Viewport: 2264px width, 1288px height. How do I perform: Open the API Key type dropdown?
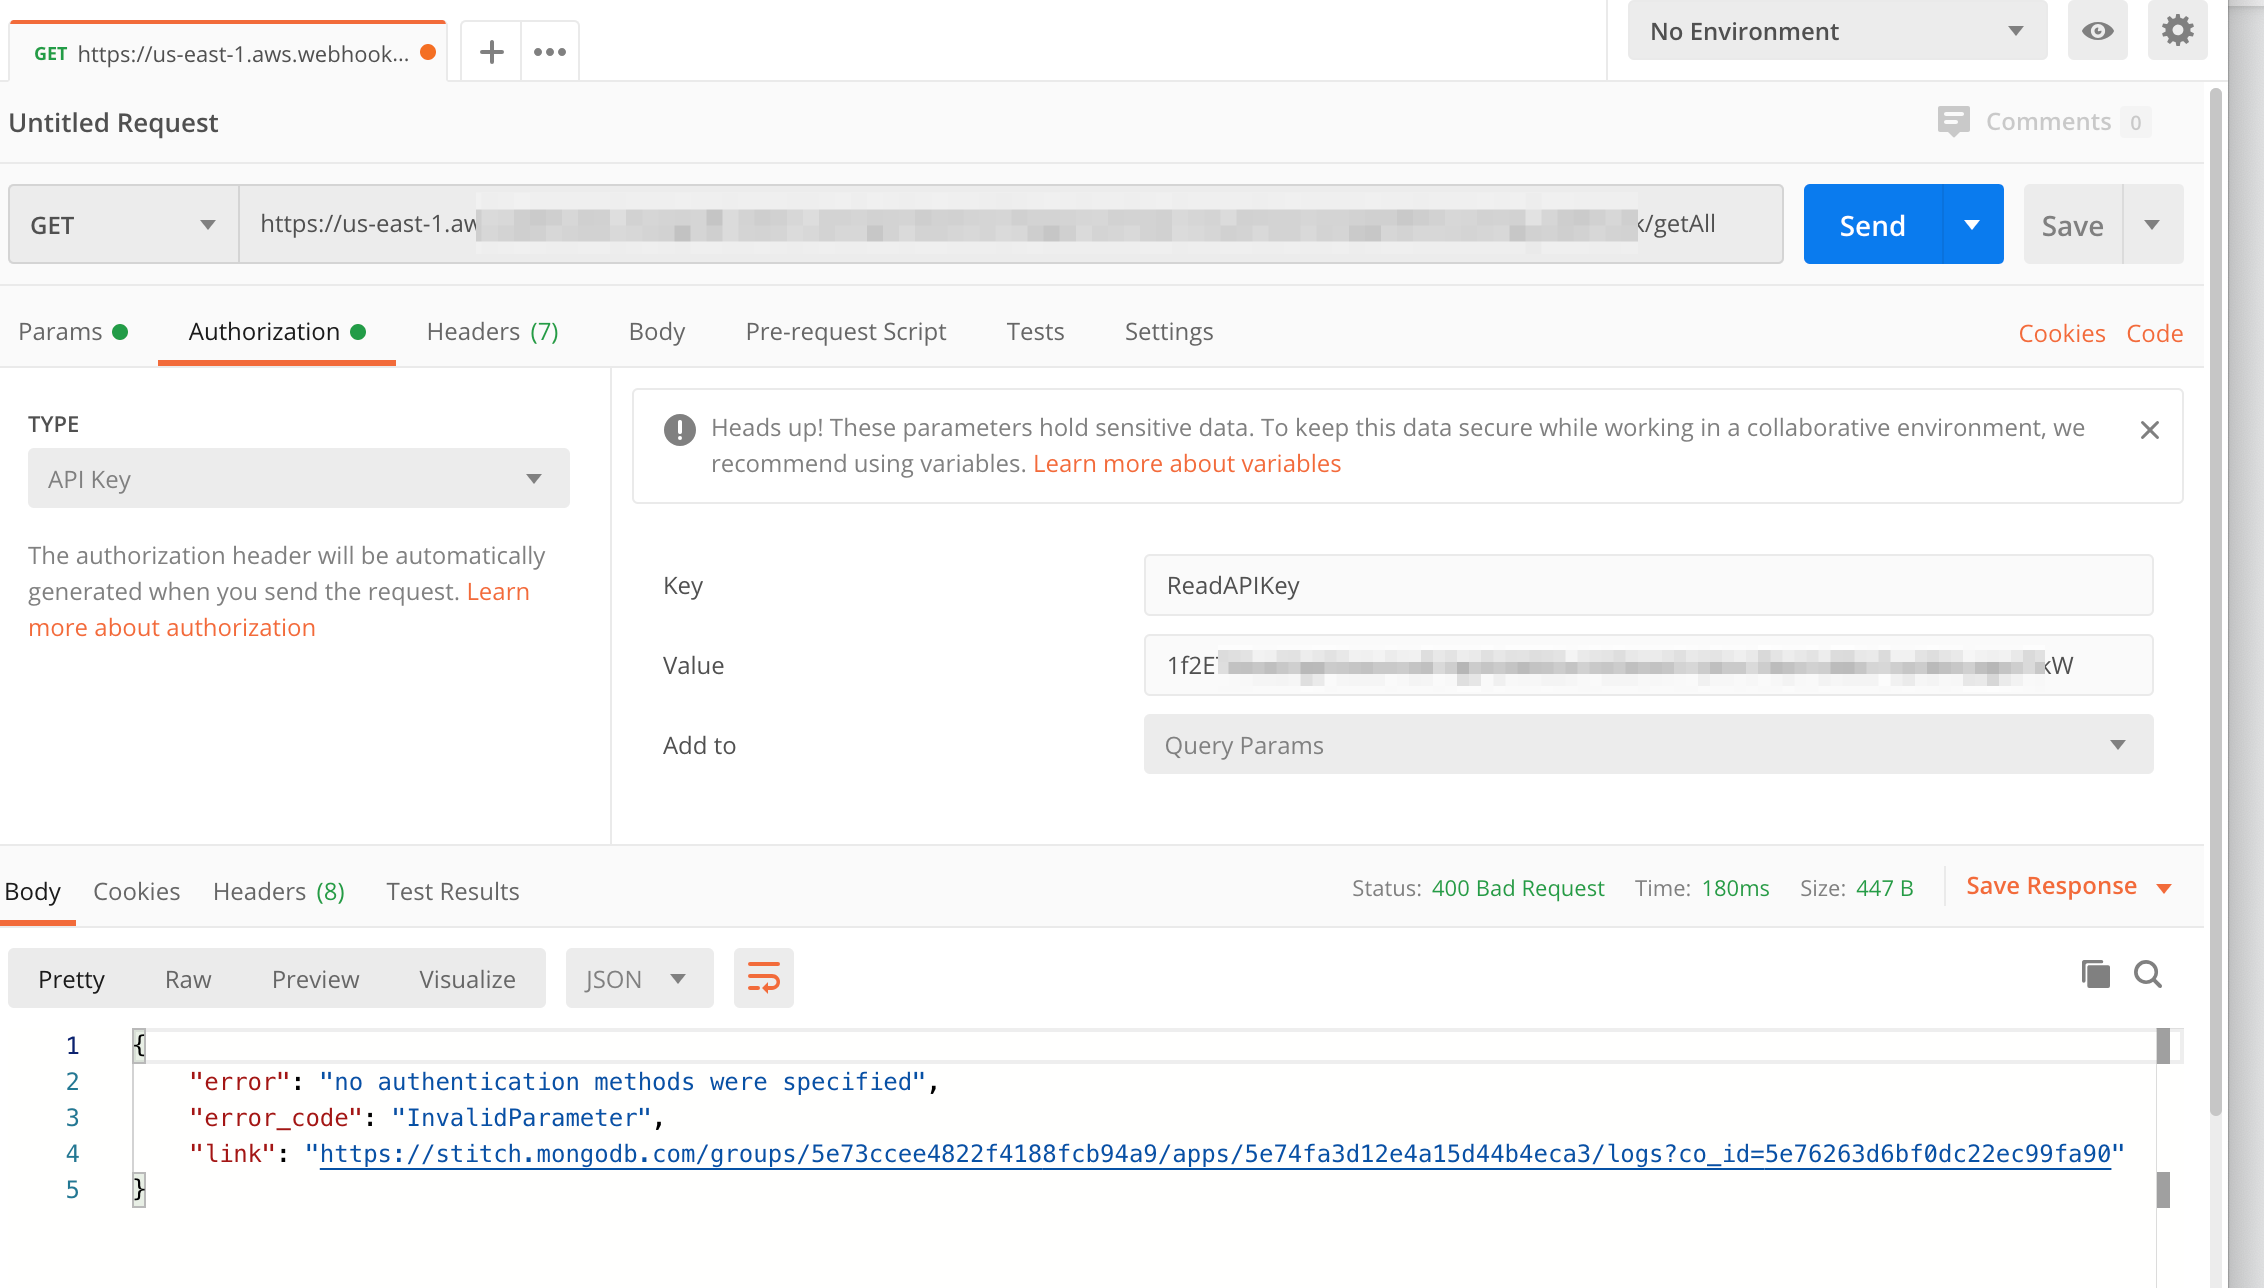click(x=298, y=479)
